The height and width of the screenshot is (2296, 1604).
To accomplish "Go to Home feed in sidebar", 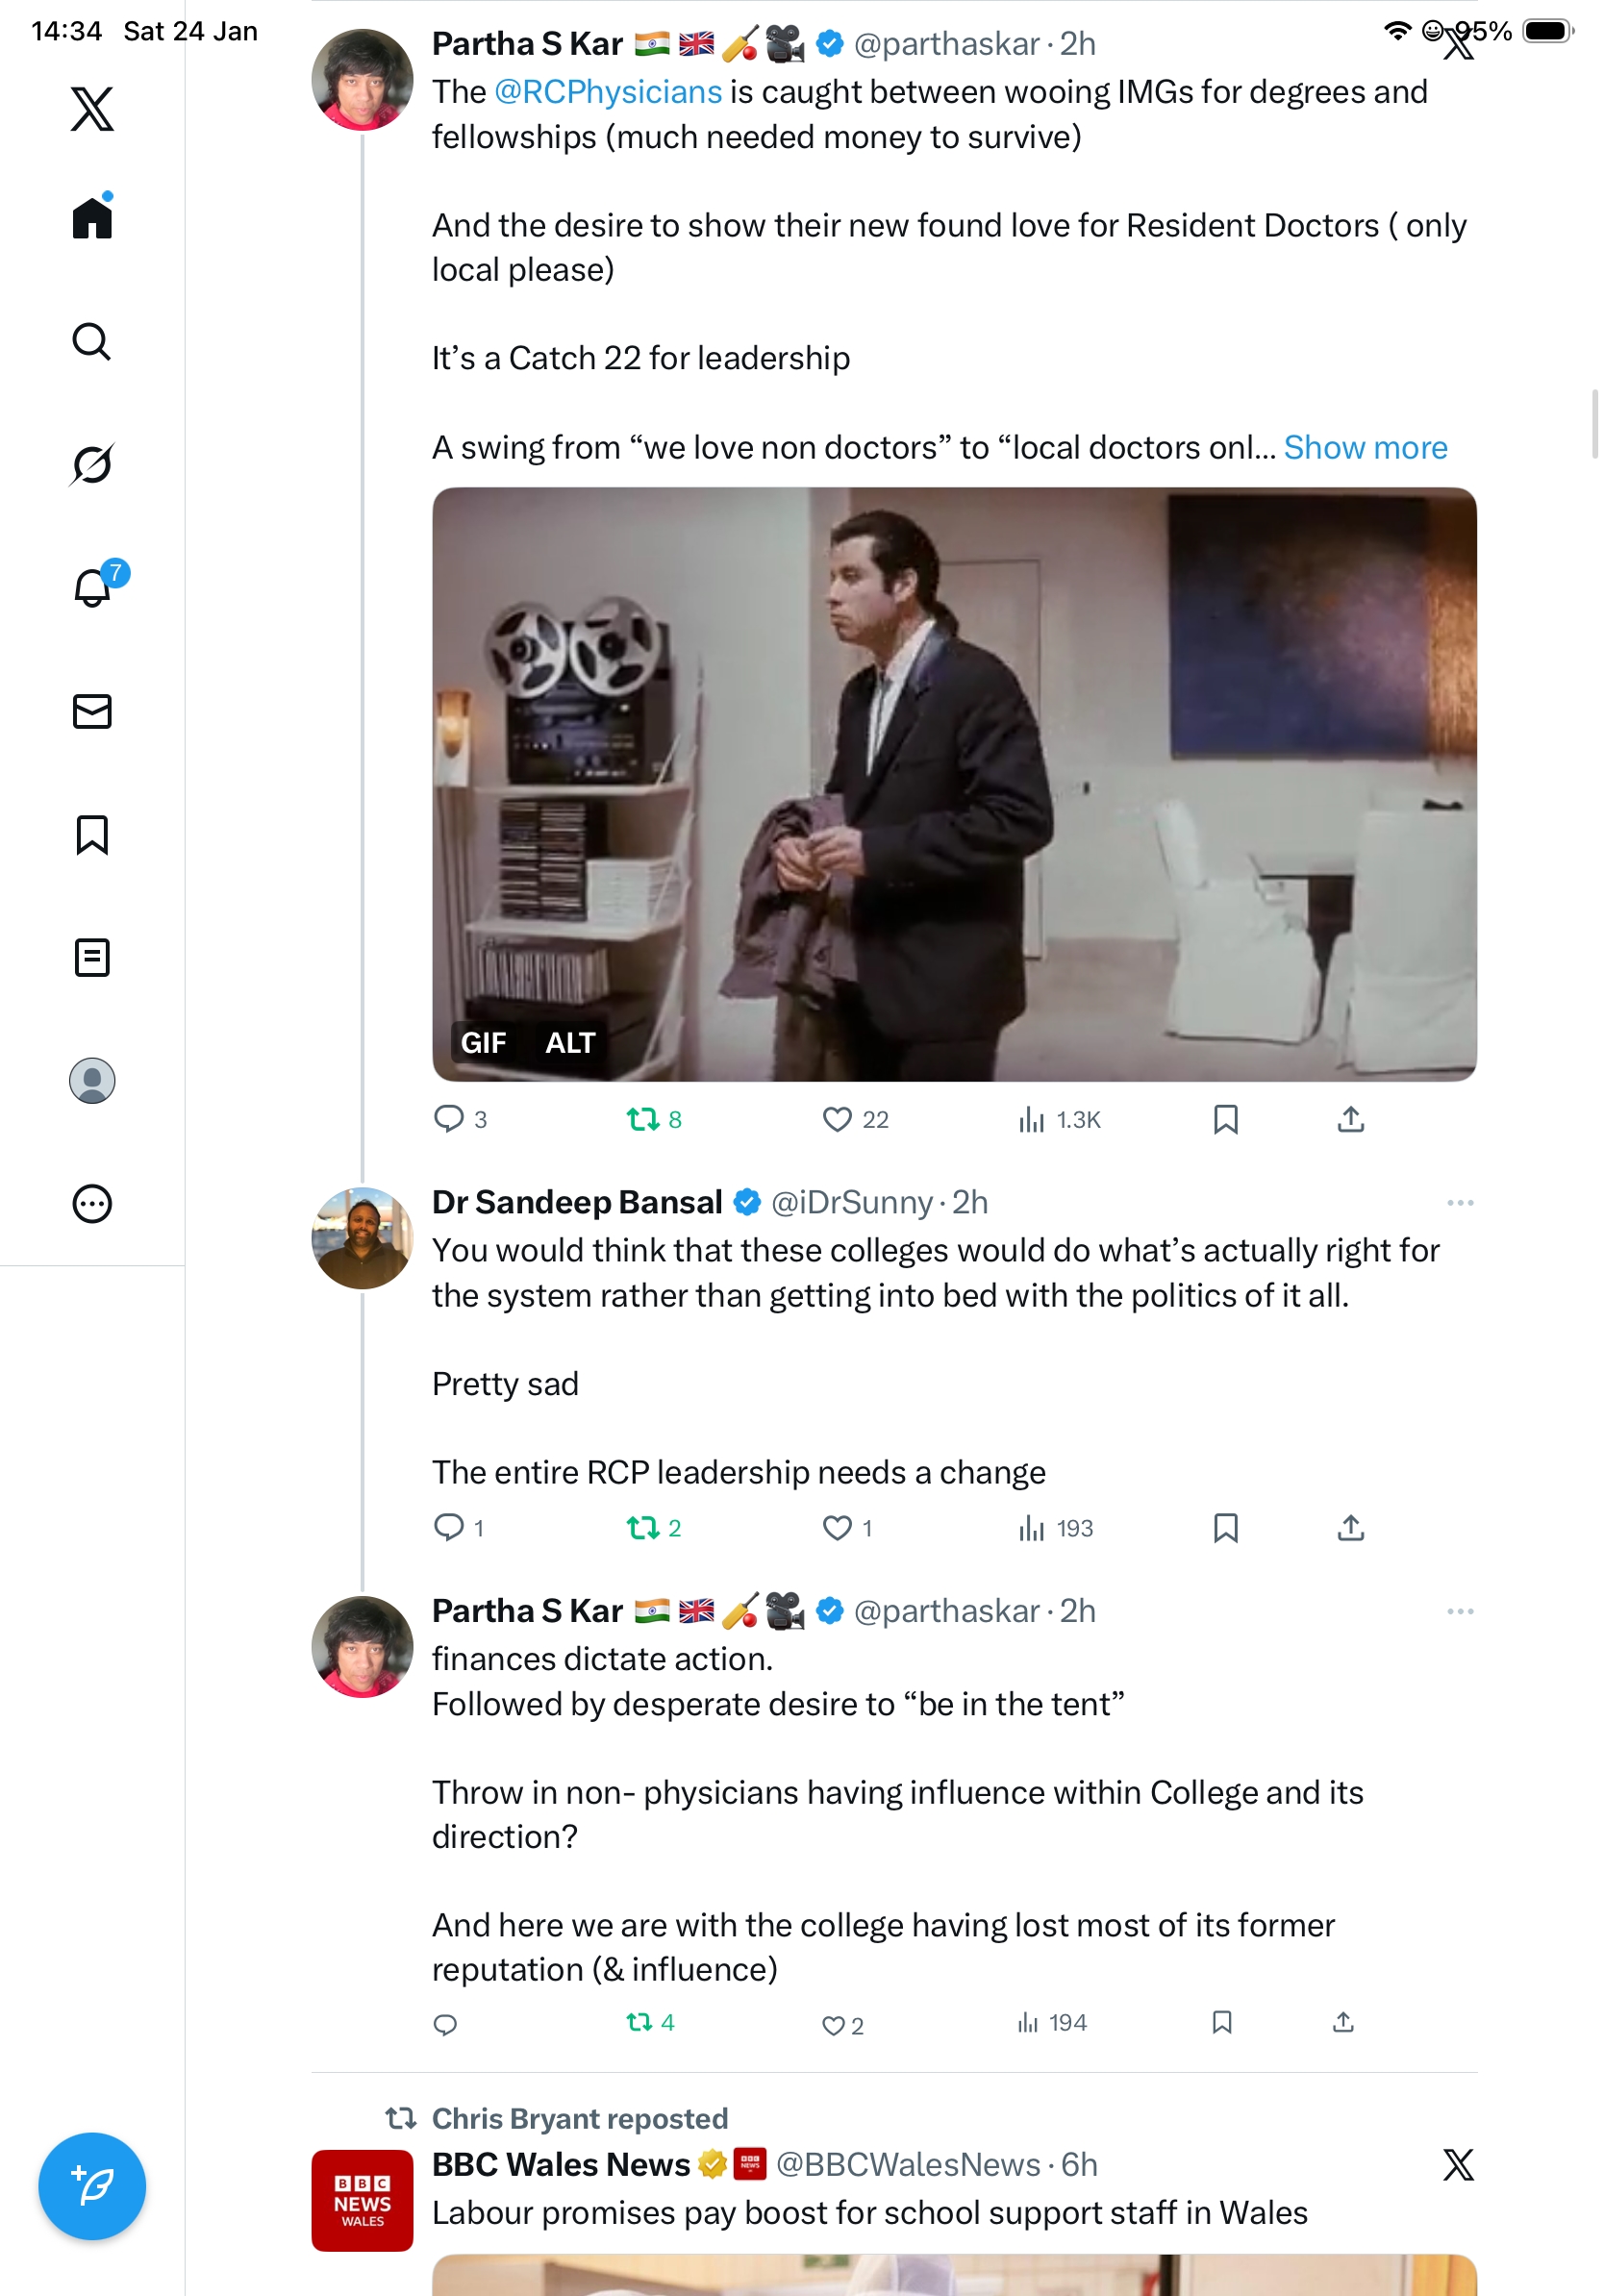I will pos(92,217).
